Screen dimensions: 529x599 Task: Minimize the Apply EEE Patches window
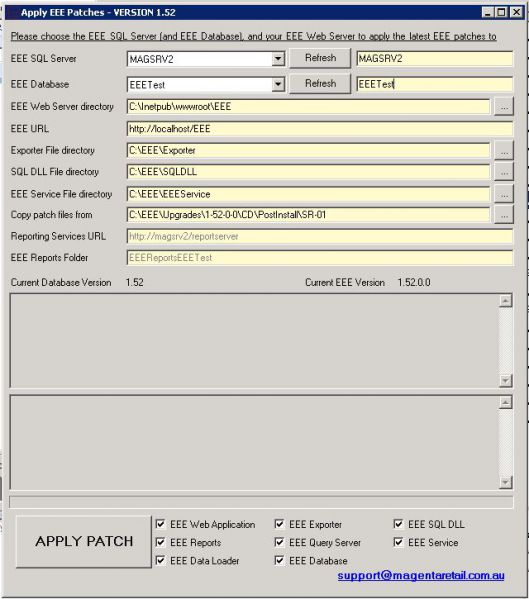[487, 13]
